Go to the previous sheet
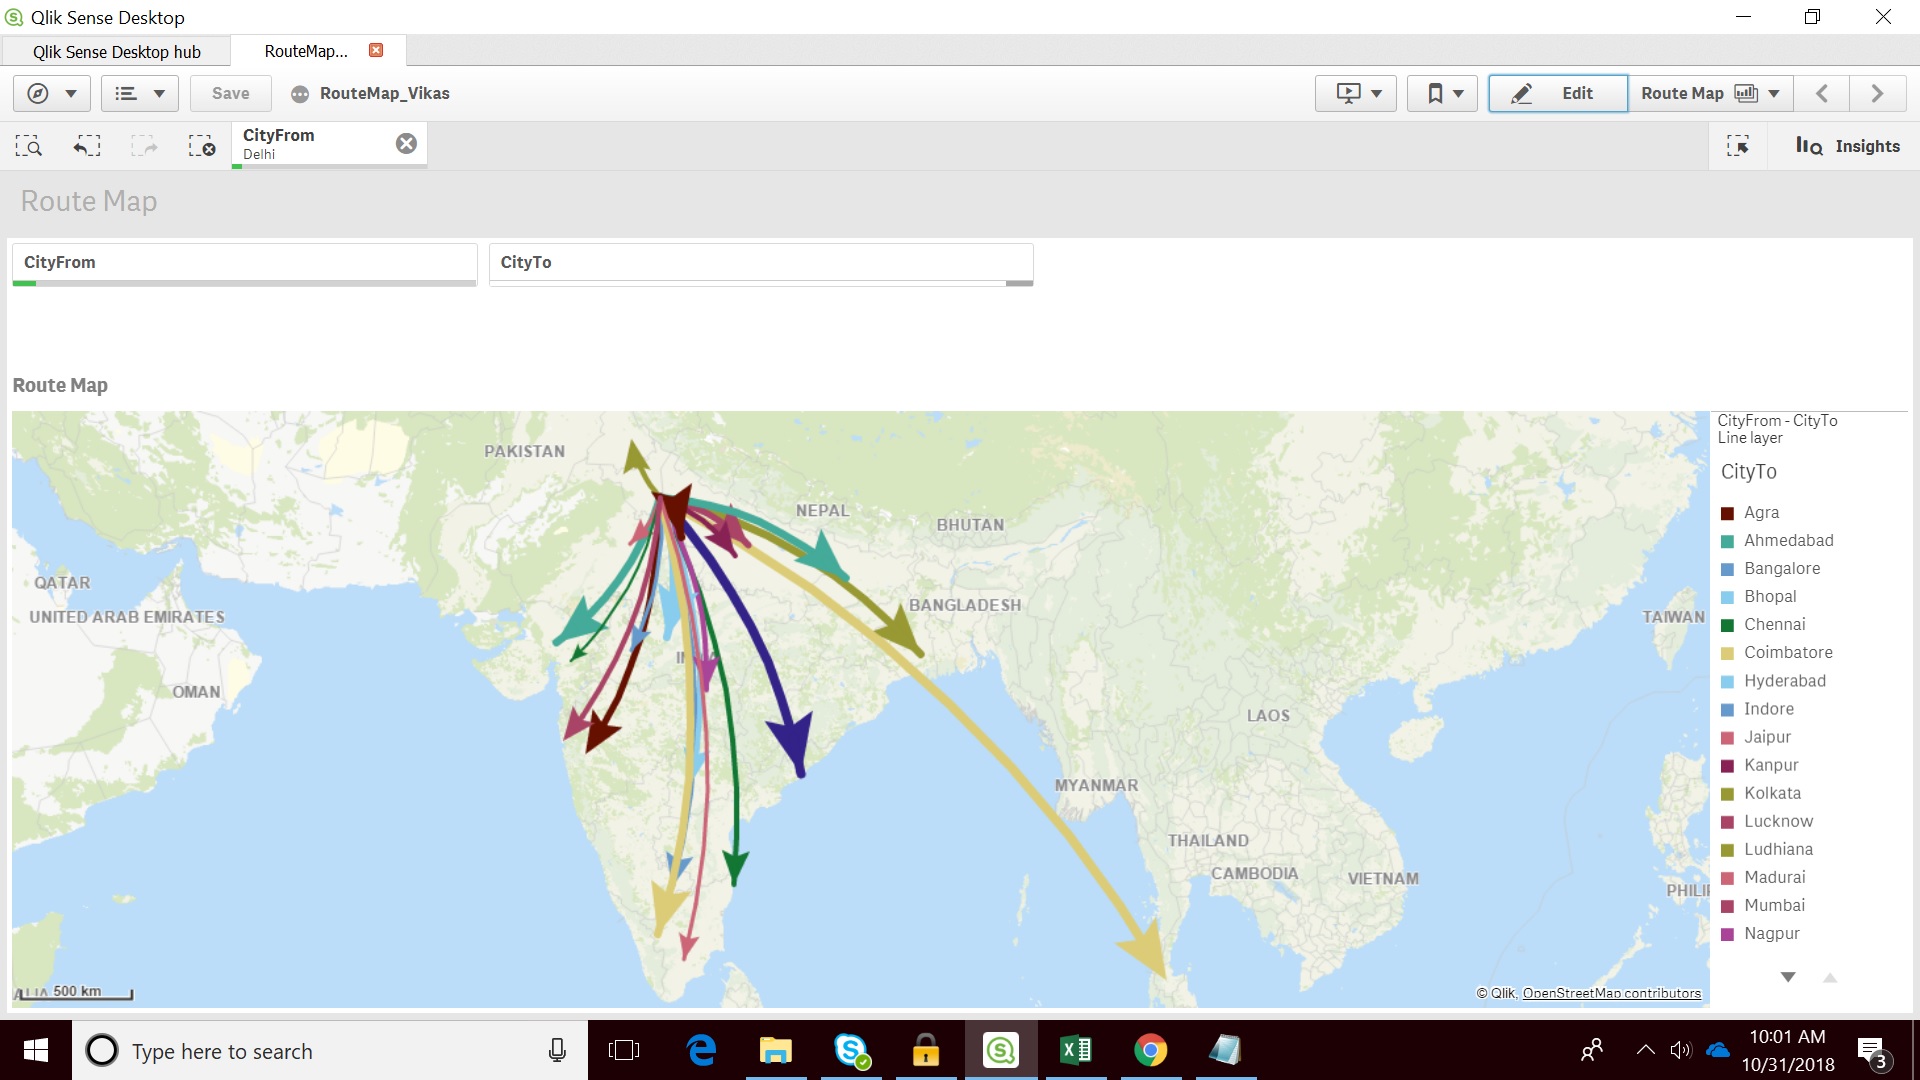The height and width of the screenshot is (1080, 1920). click(1821, 93)
